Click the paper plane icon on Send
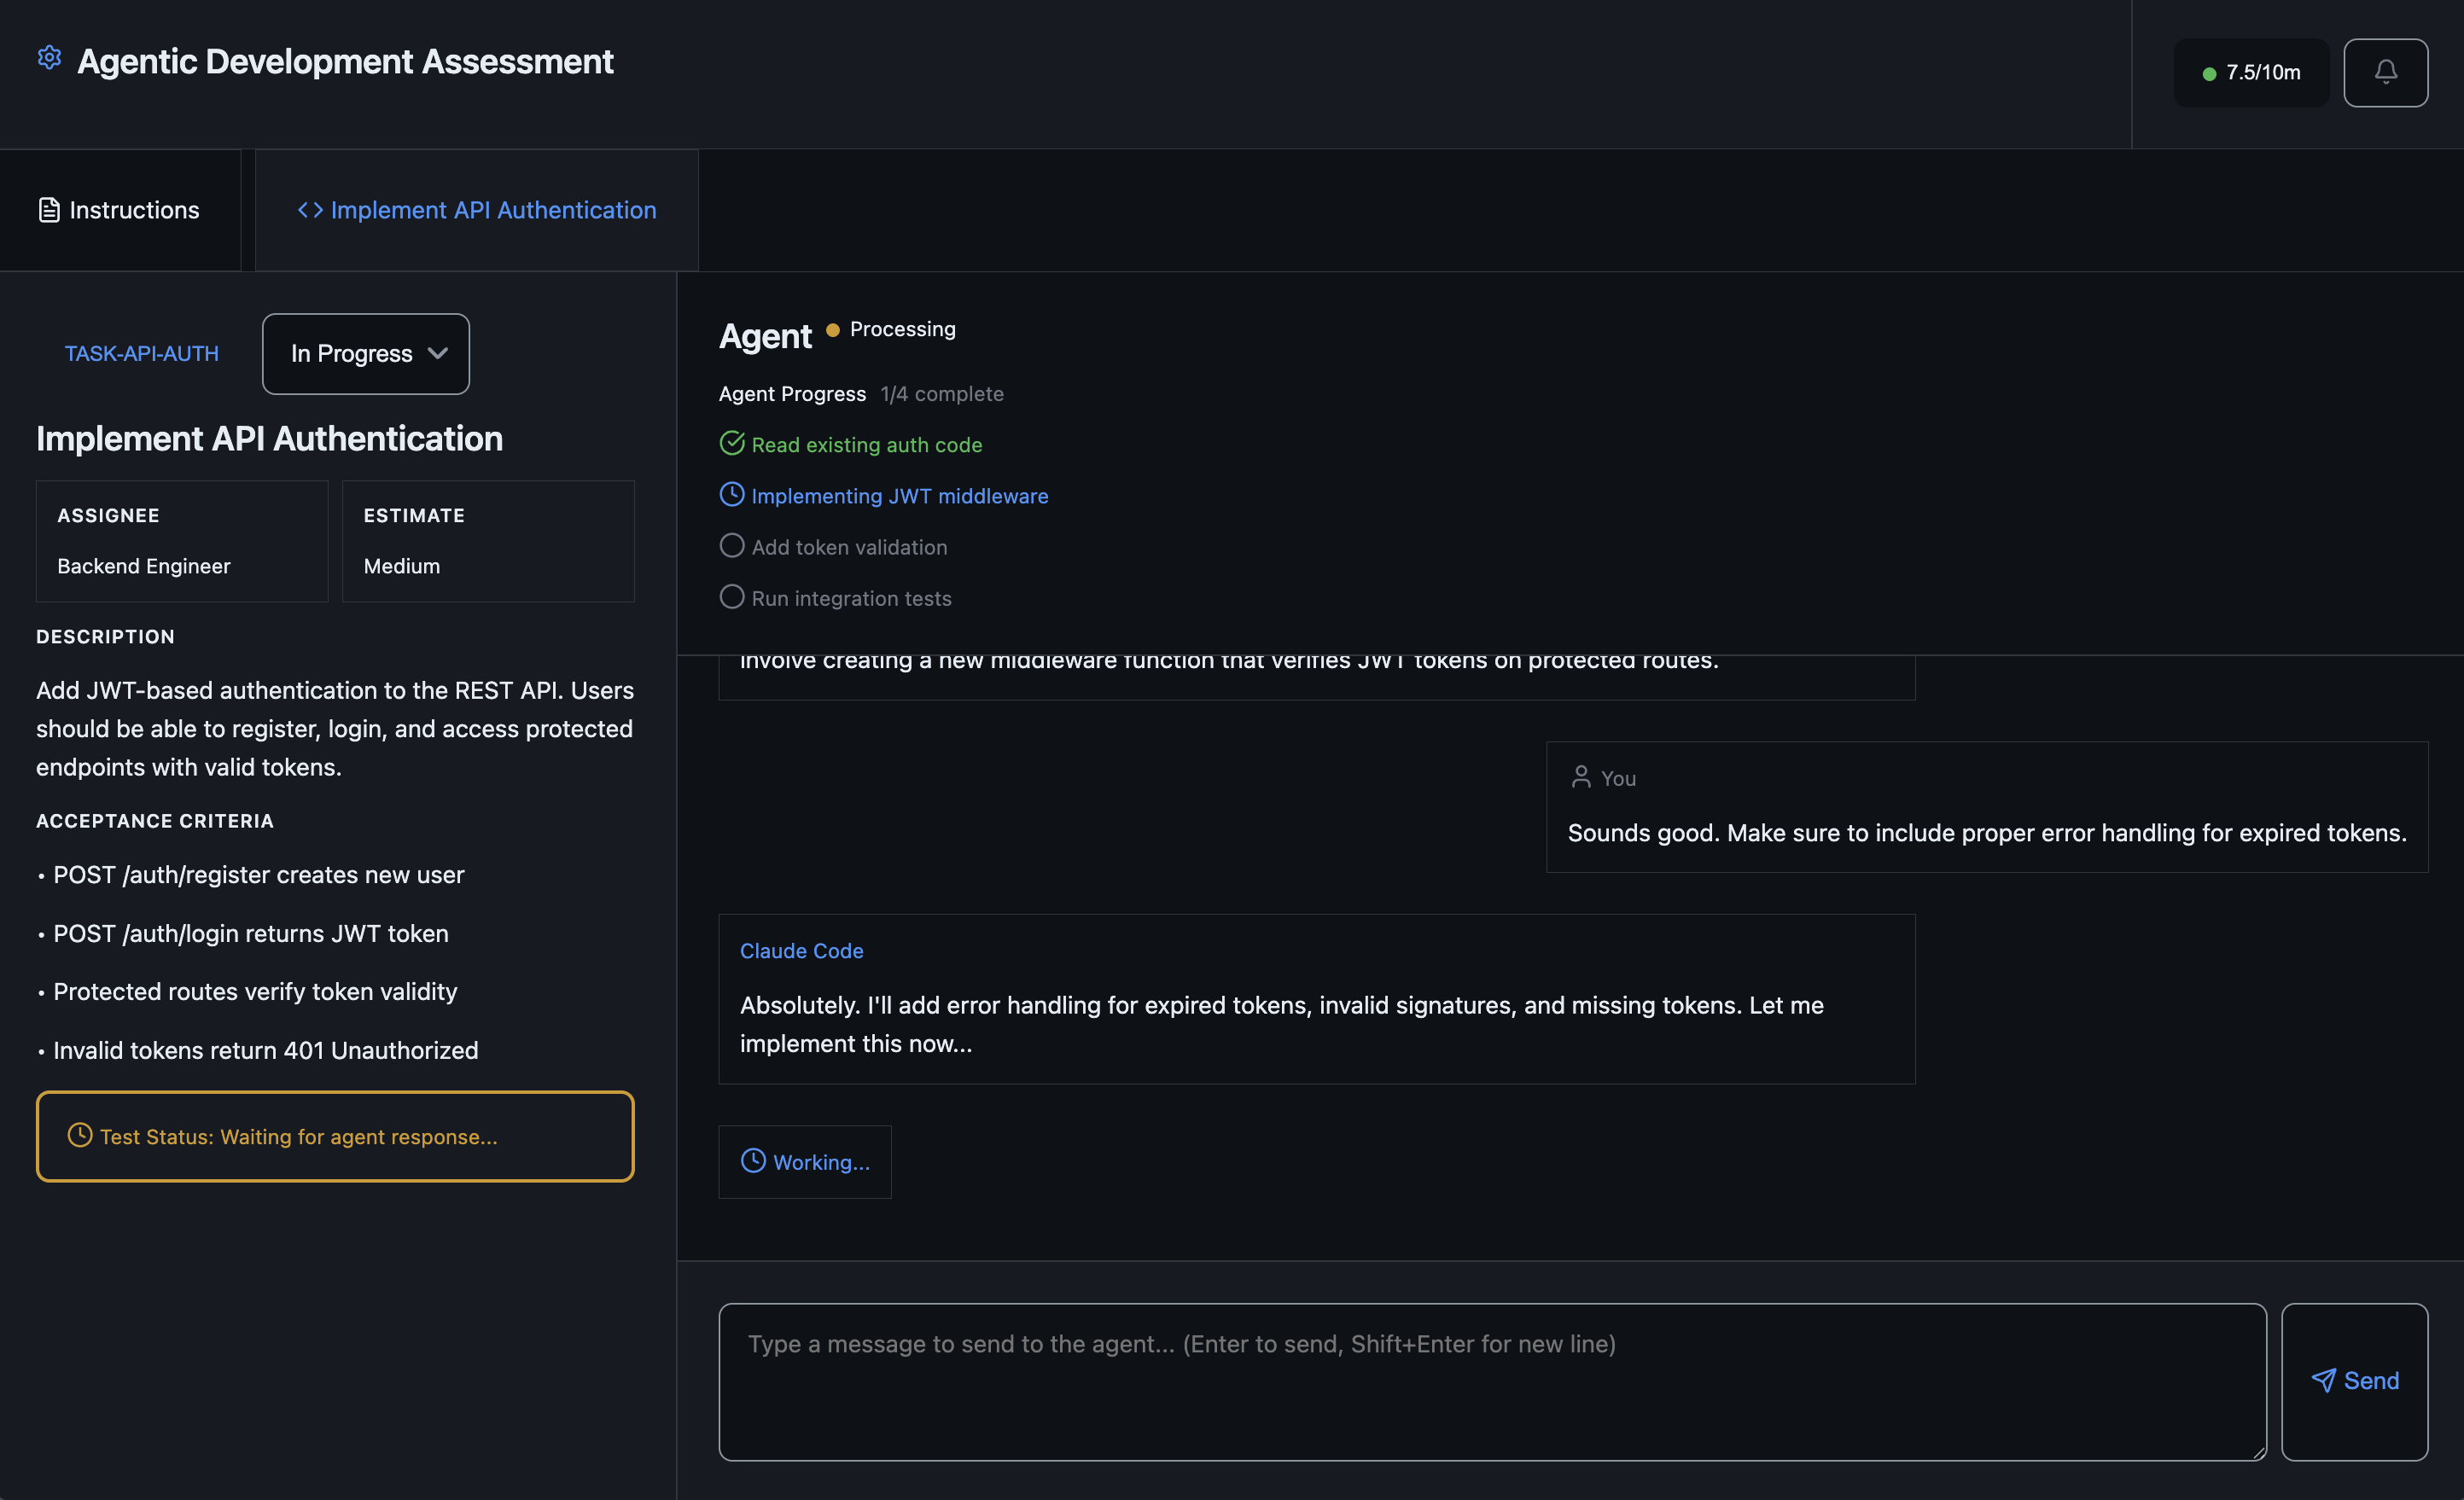 coord(2324,1380)
